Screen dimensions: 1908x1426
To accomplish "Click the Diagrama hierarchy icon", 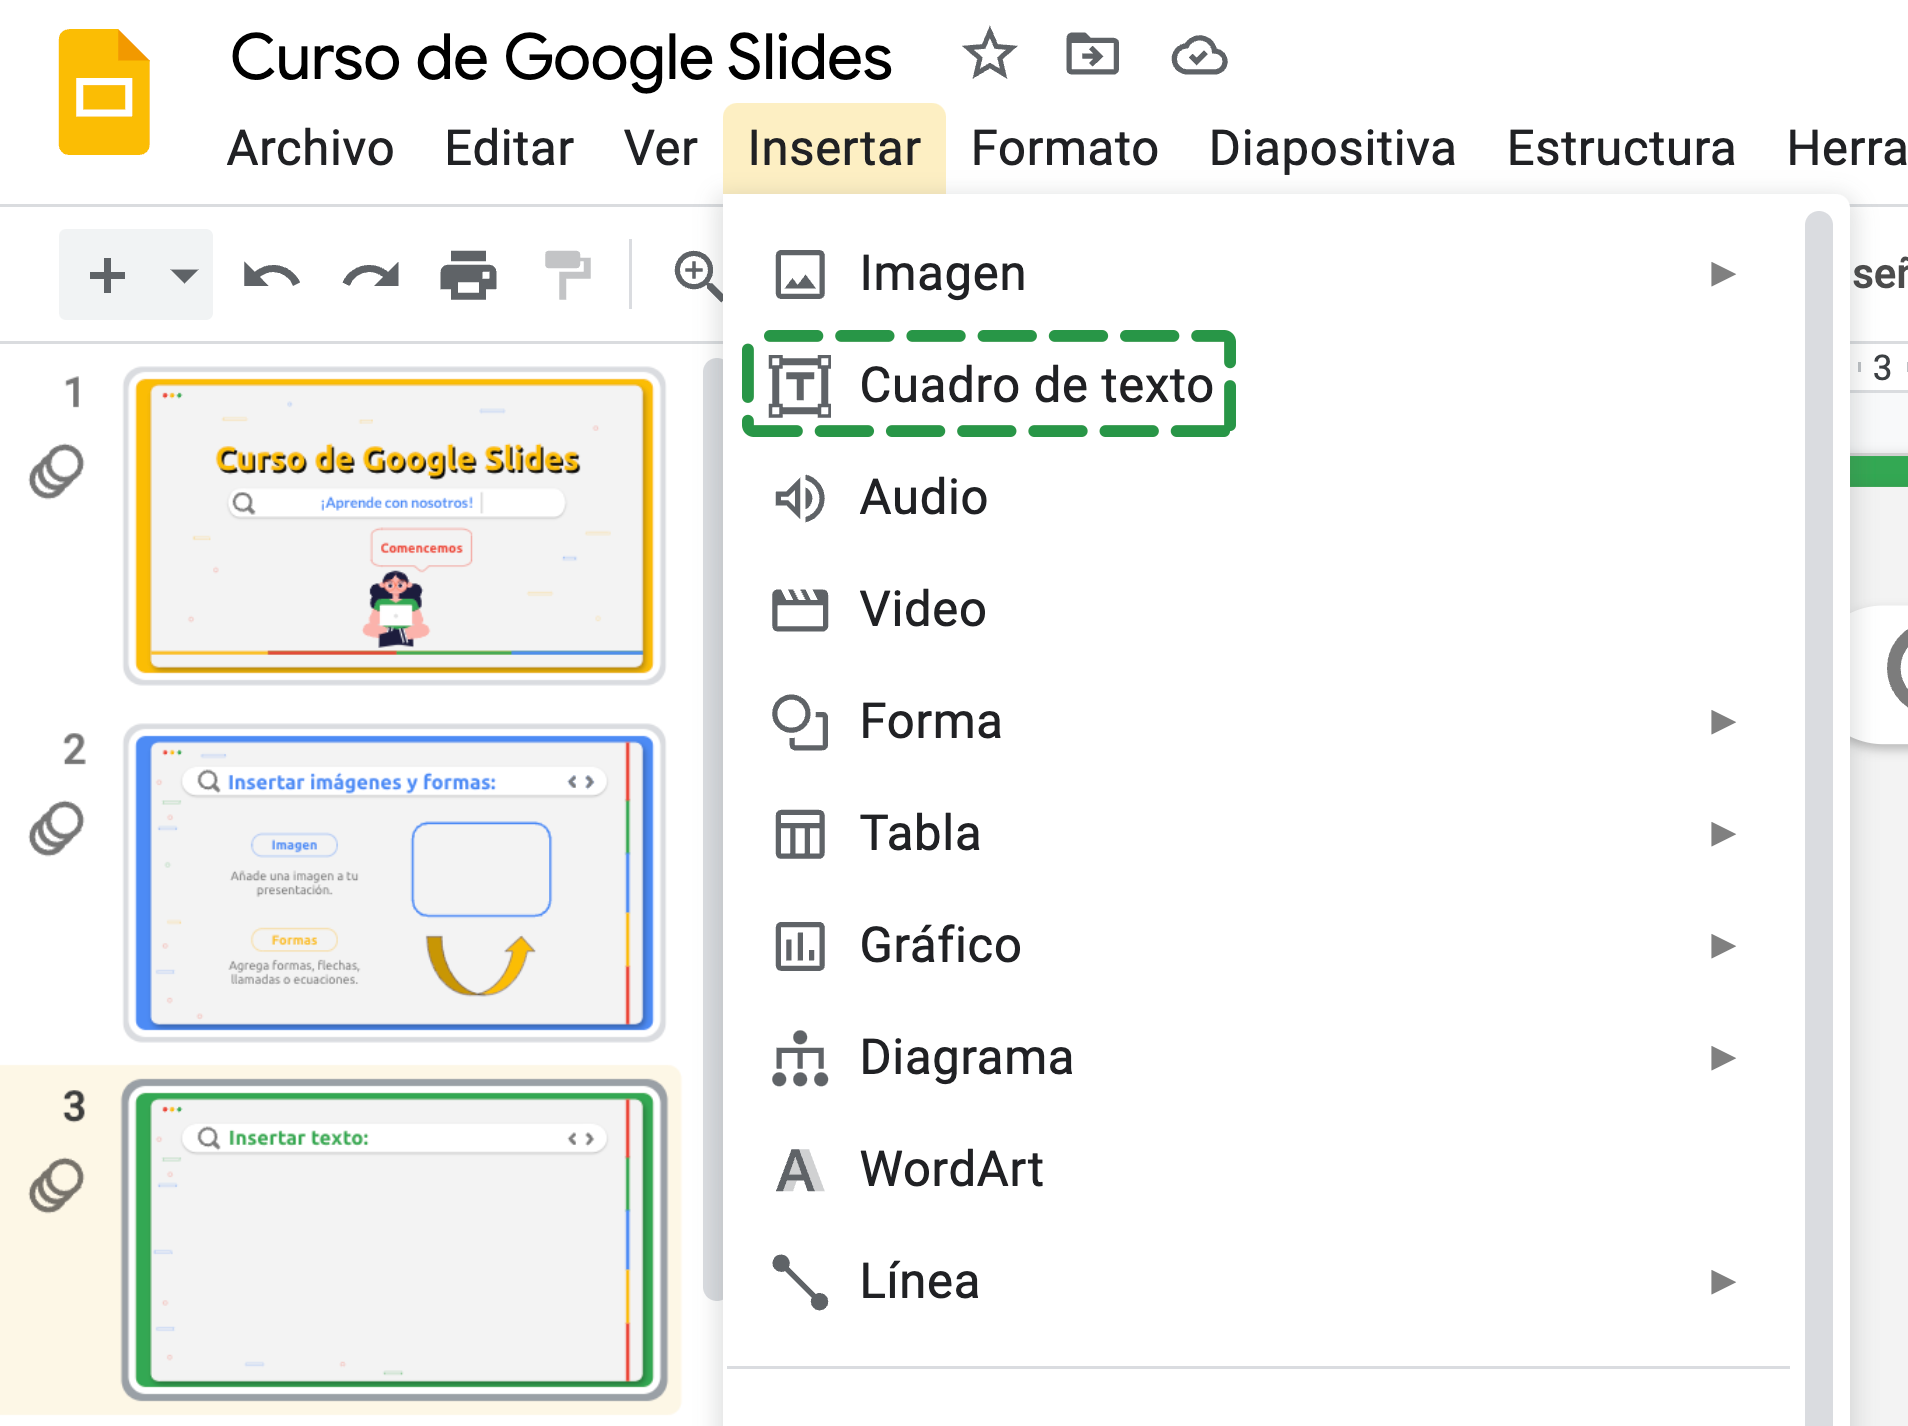I will tap(800, 1058).
